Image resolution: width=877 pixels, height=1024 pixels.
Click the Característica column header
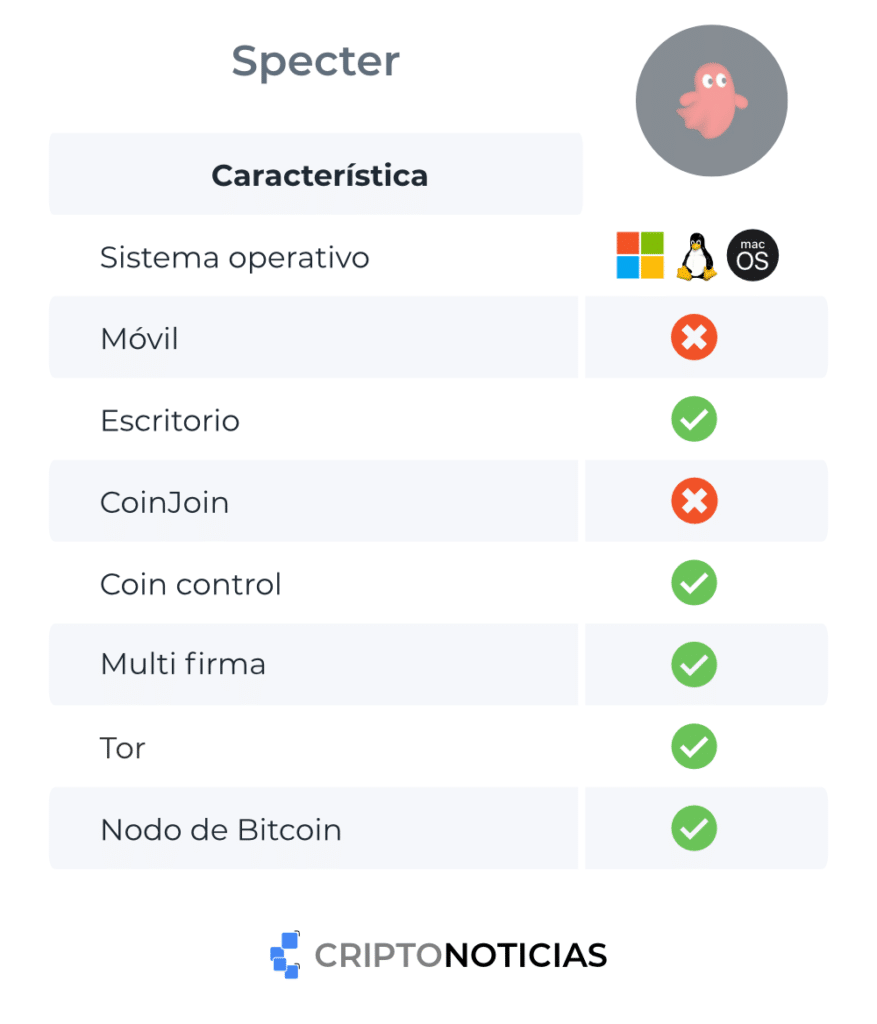pyautogui.click(x=319, y=176)
